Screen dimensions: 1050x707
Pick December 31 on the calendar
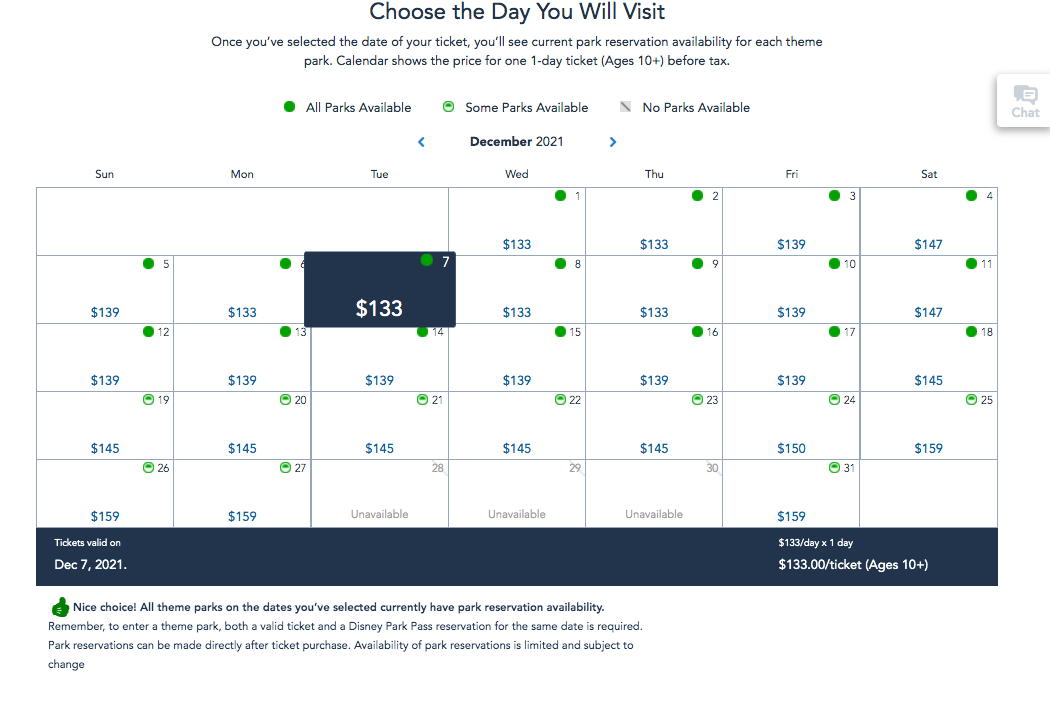(x=791, y=494)
